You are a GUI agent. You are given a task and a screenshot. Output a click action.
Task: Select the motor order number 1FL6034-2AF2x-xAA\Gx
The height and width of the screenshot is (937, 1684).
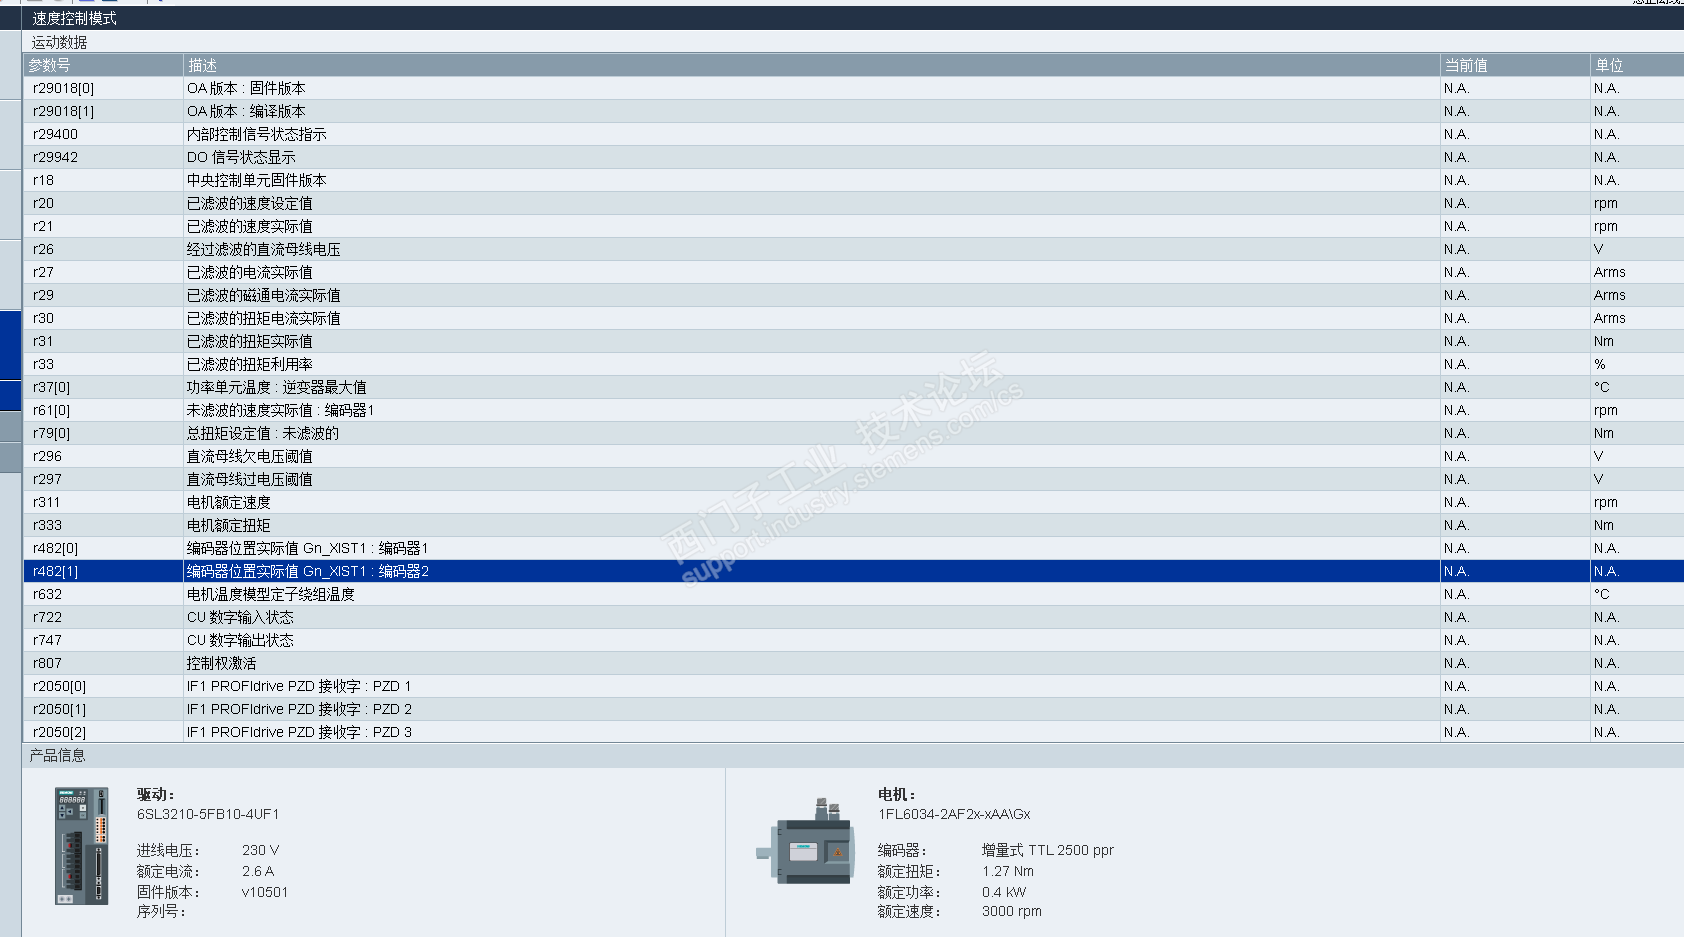pos(954,814)
